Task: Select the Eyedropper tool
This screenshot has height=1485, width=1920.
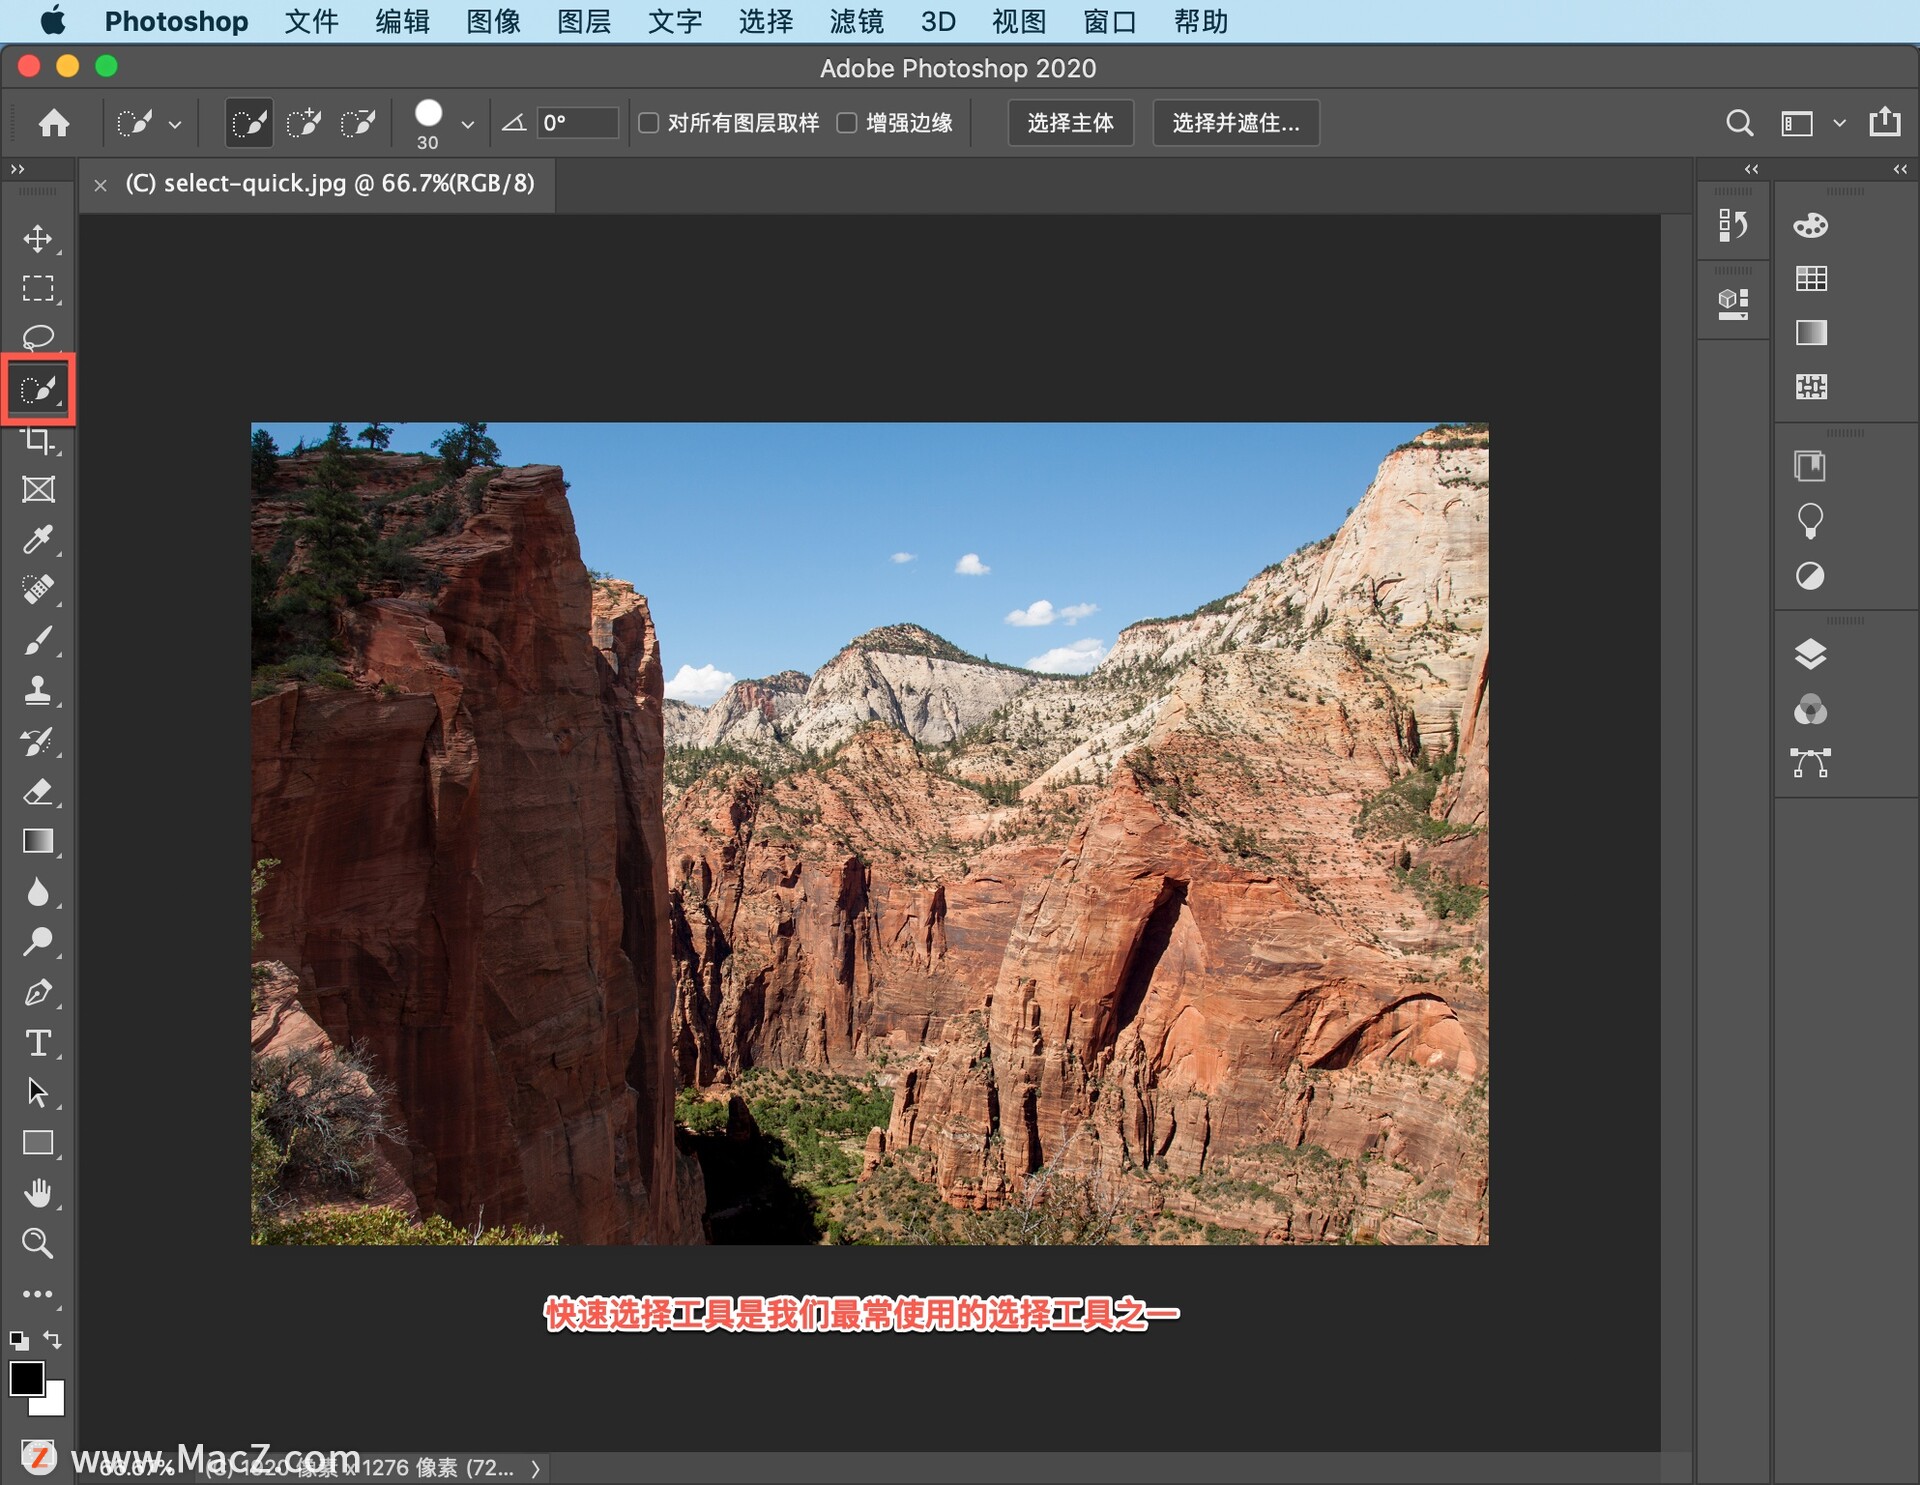Action: tap(37, 539)
